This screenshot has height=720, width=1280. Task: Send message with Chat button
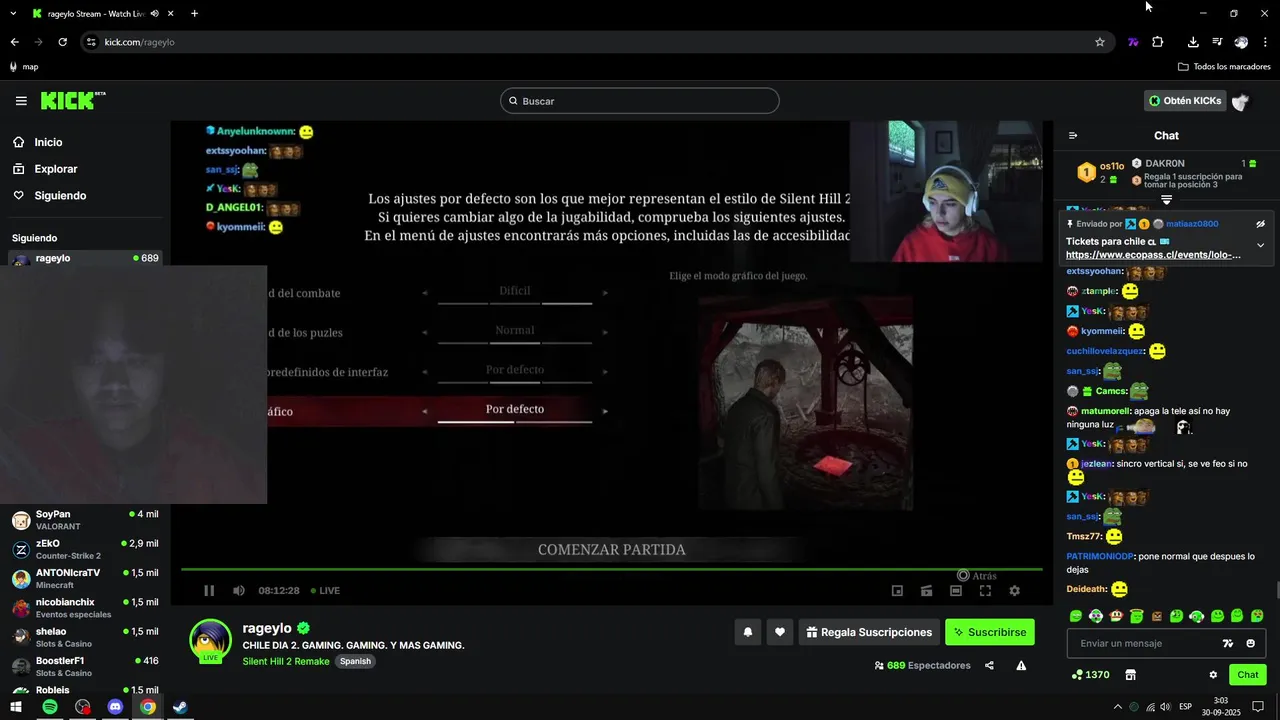1248,675
